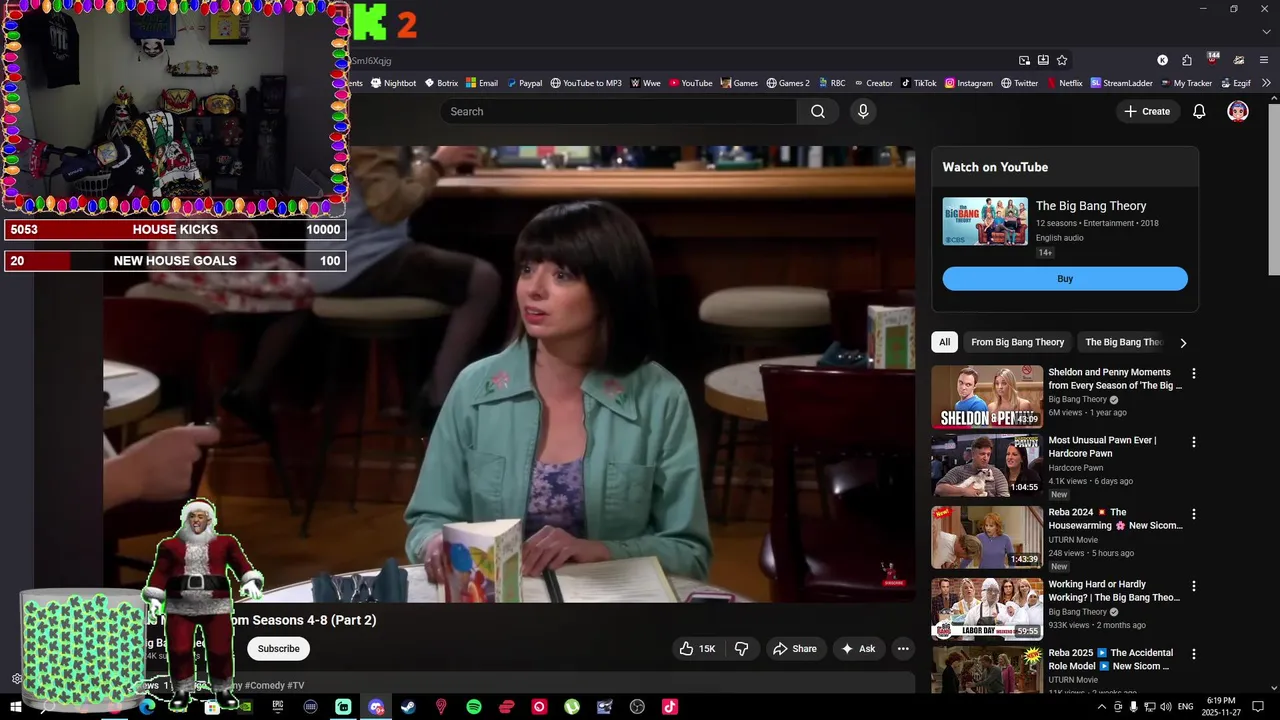Open Most Unusual Pawn Ever video title

pos(1102,447)
